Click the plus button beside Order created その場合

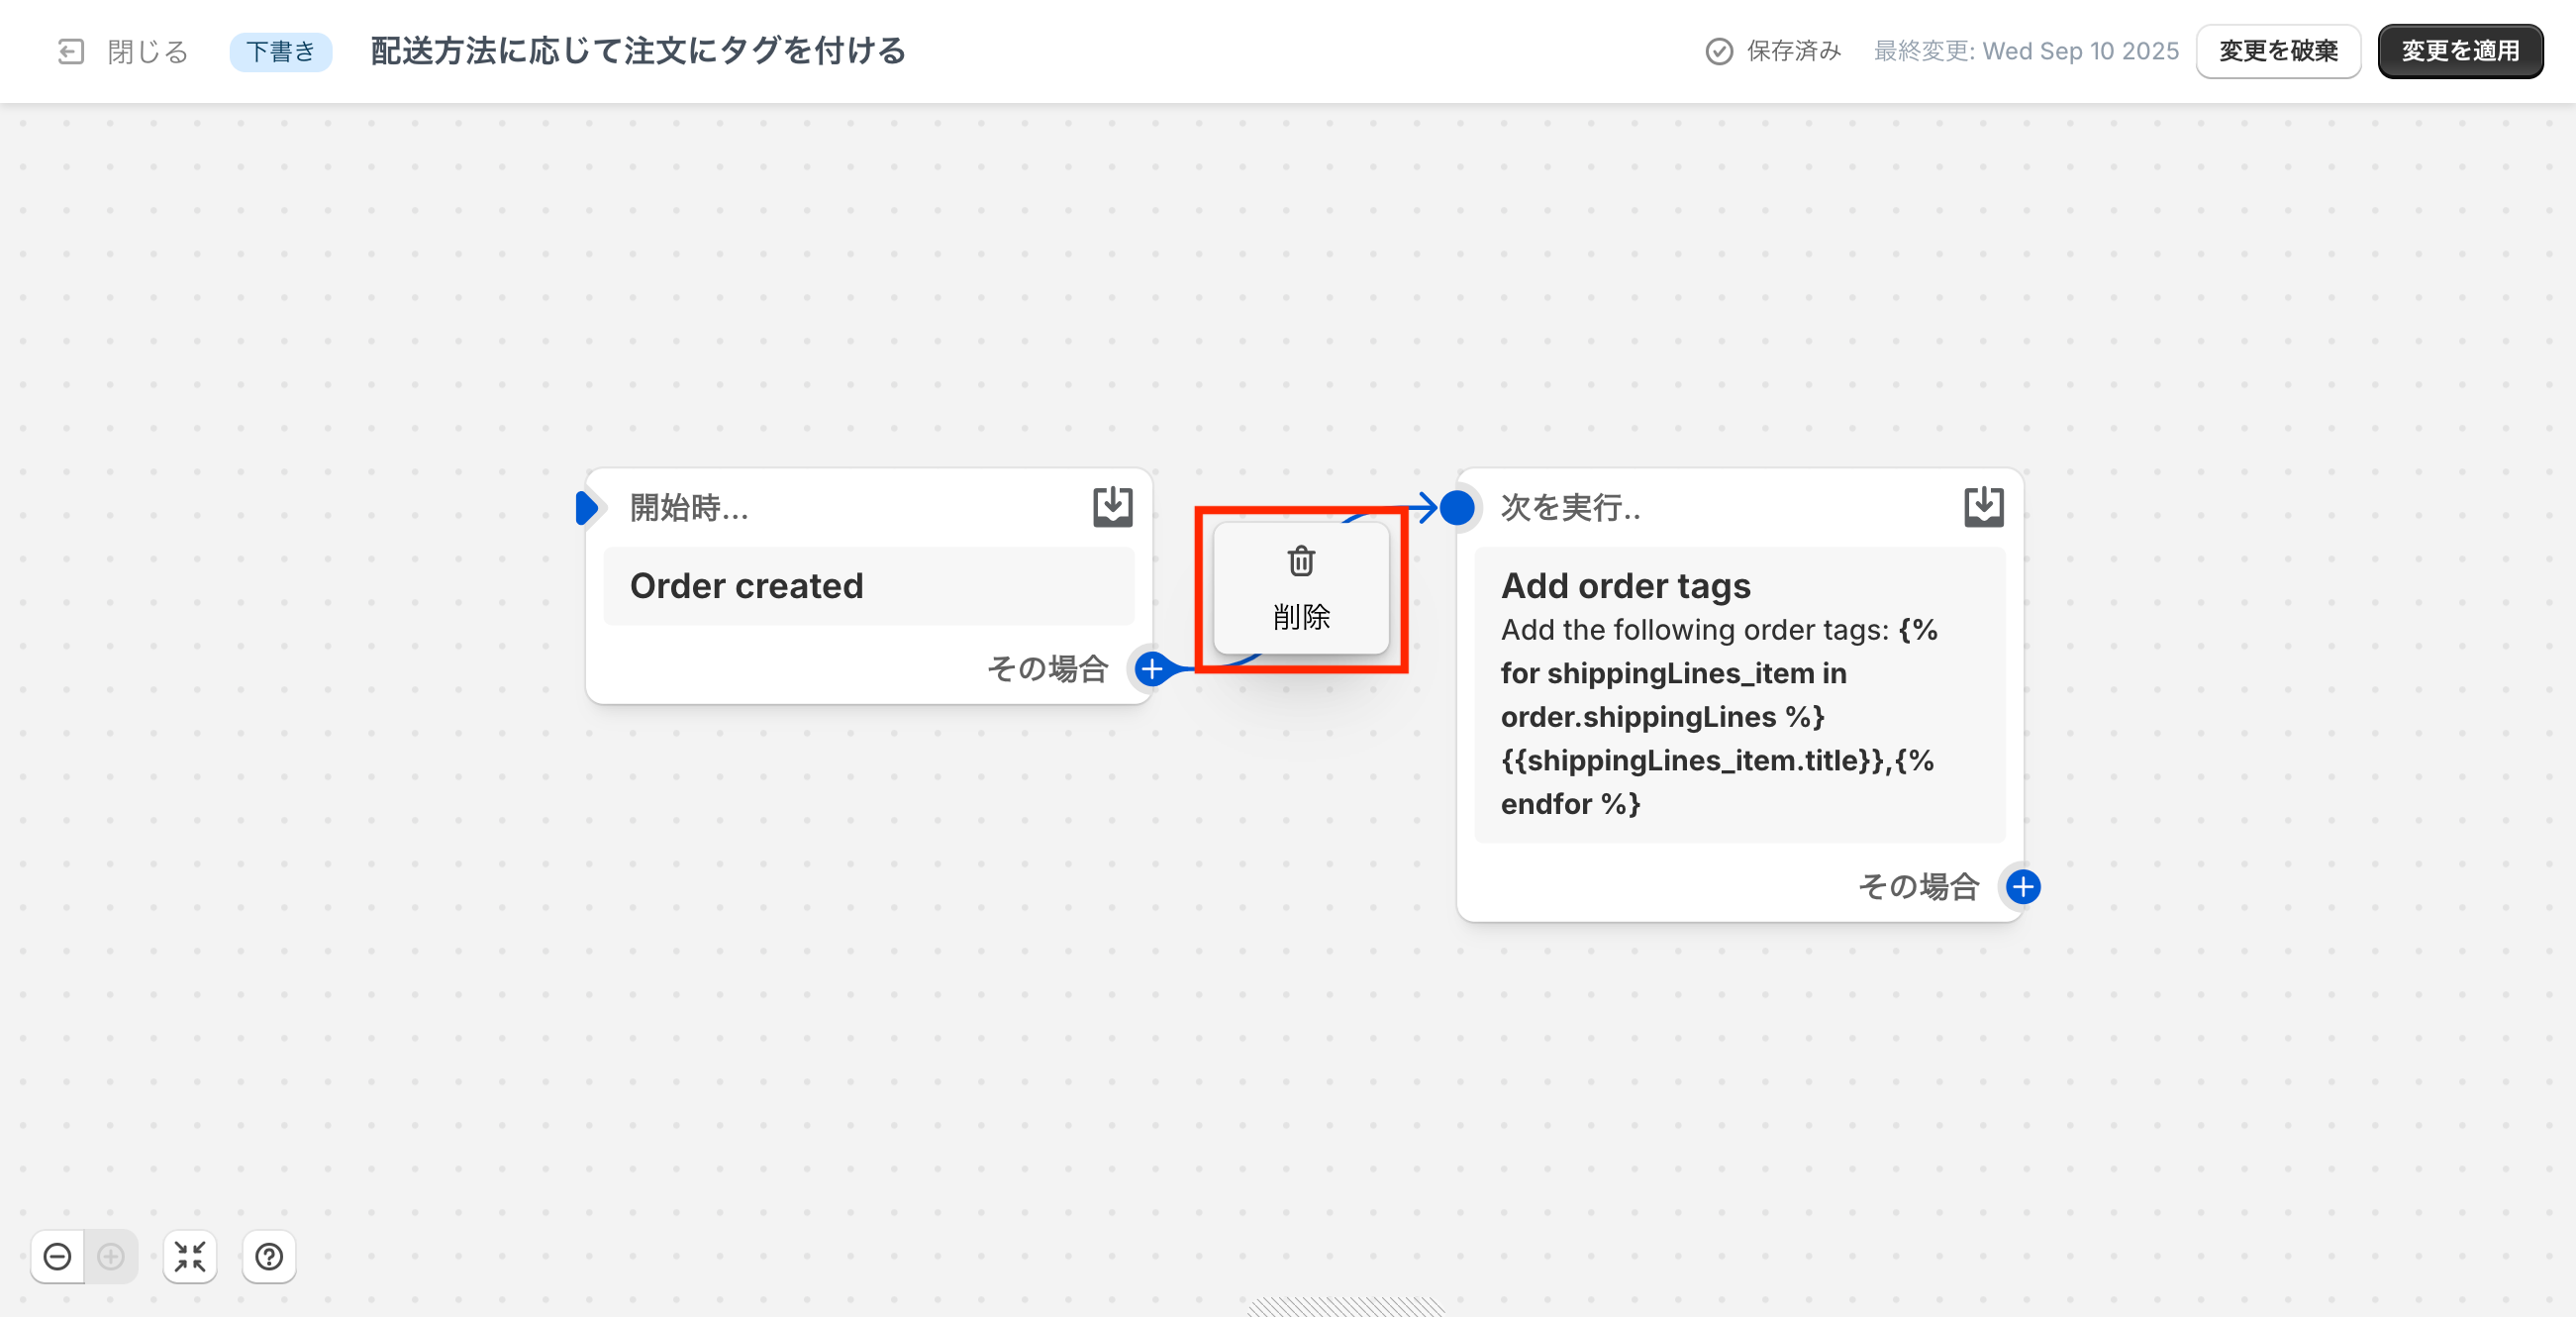click(1152, 668)
